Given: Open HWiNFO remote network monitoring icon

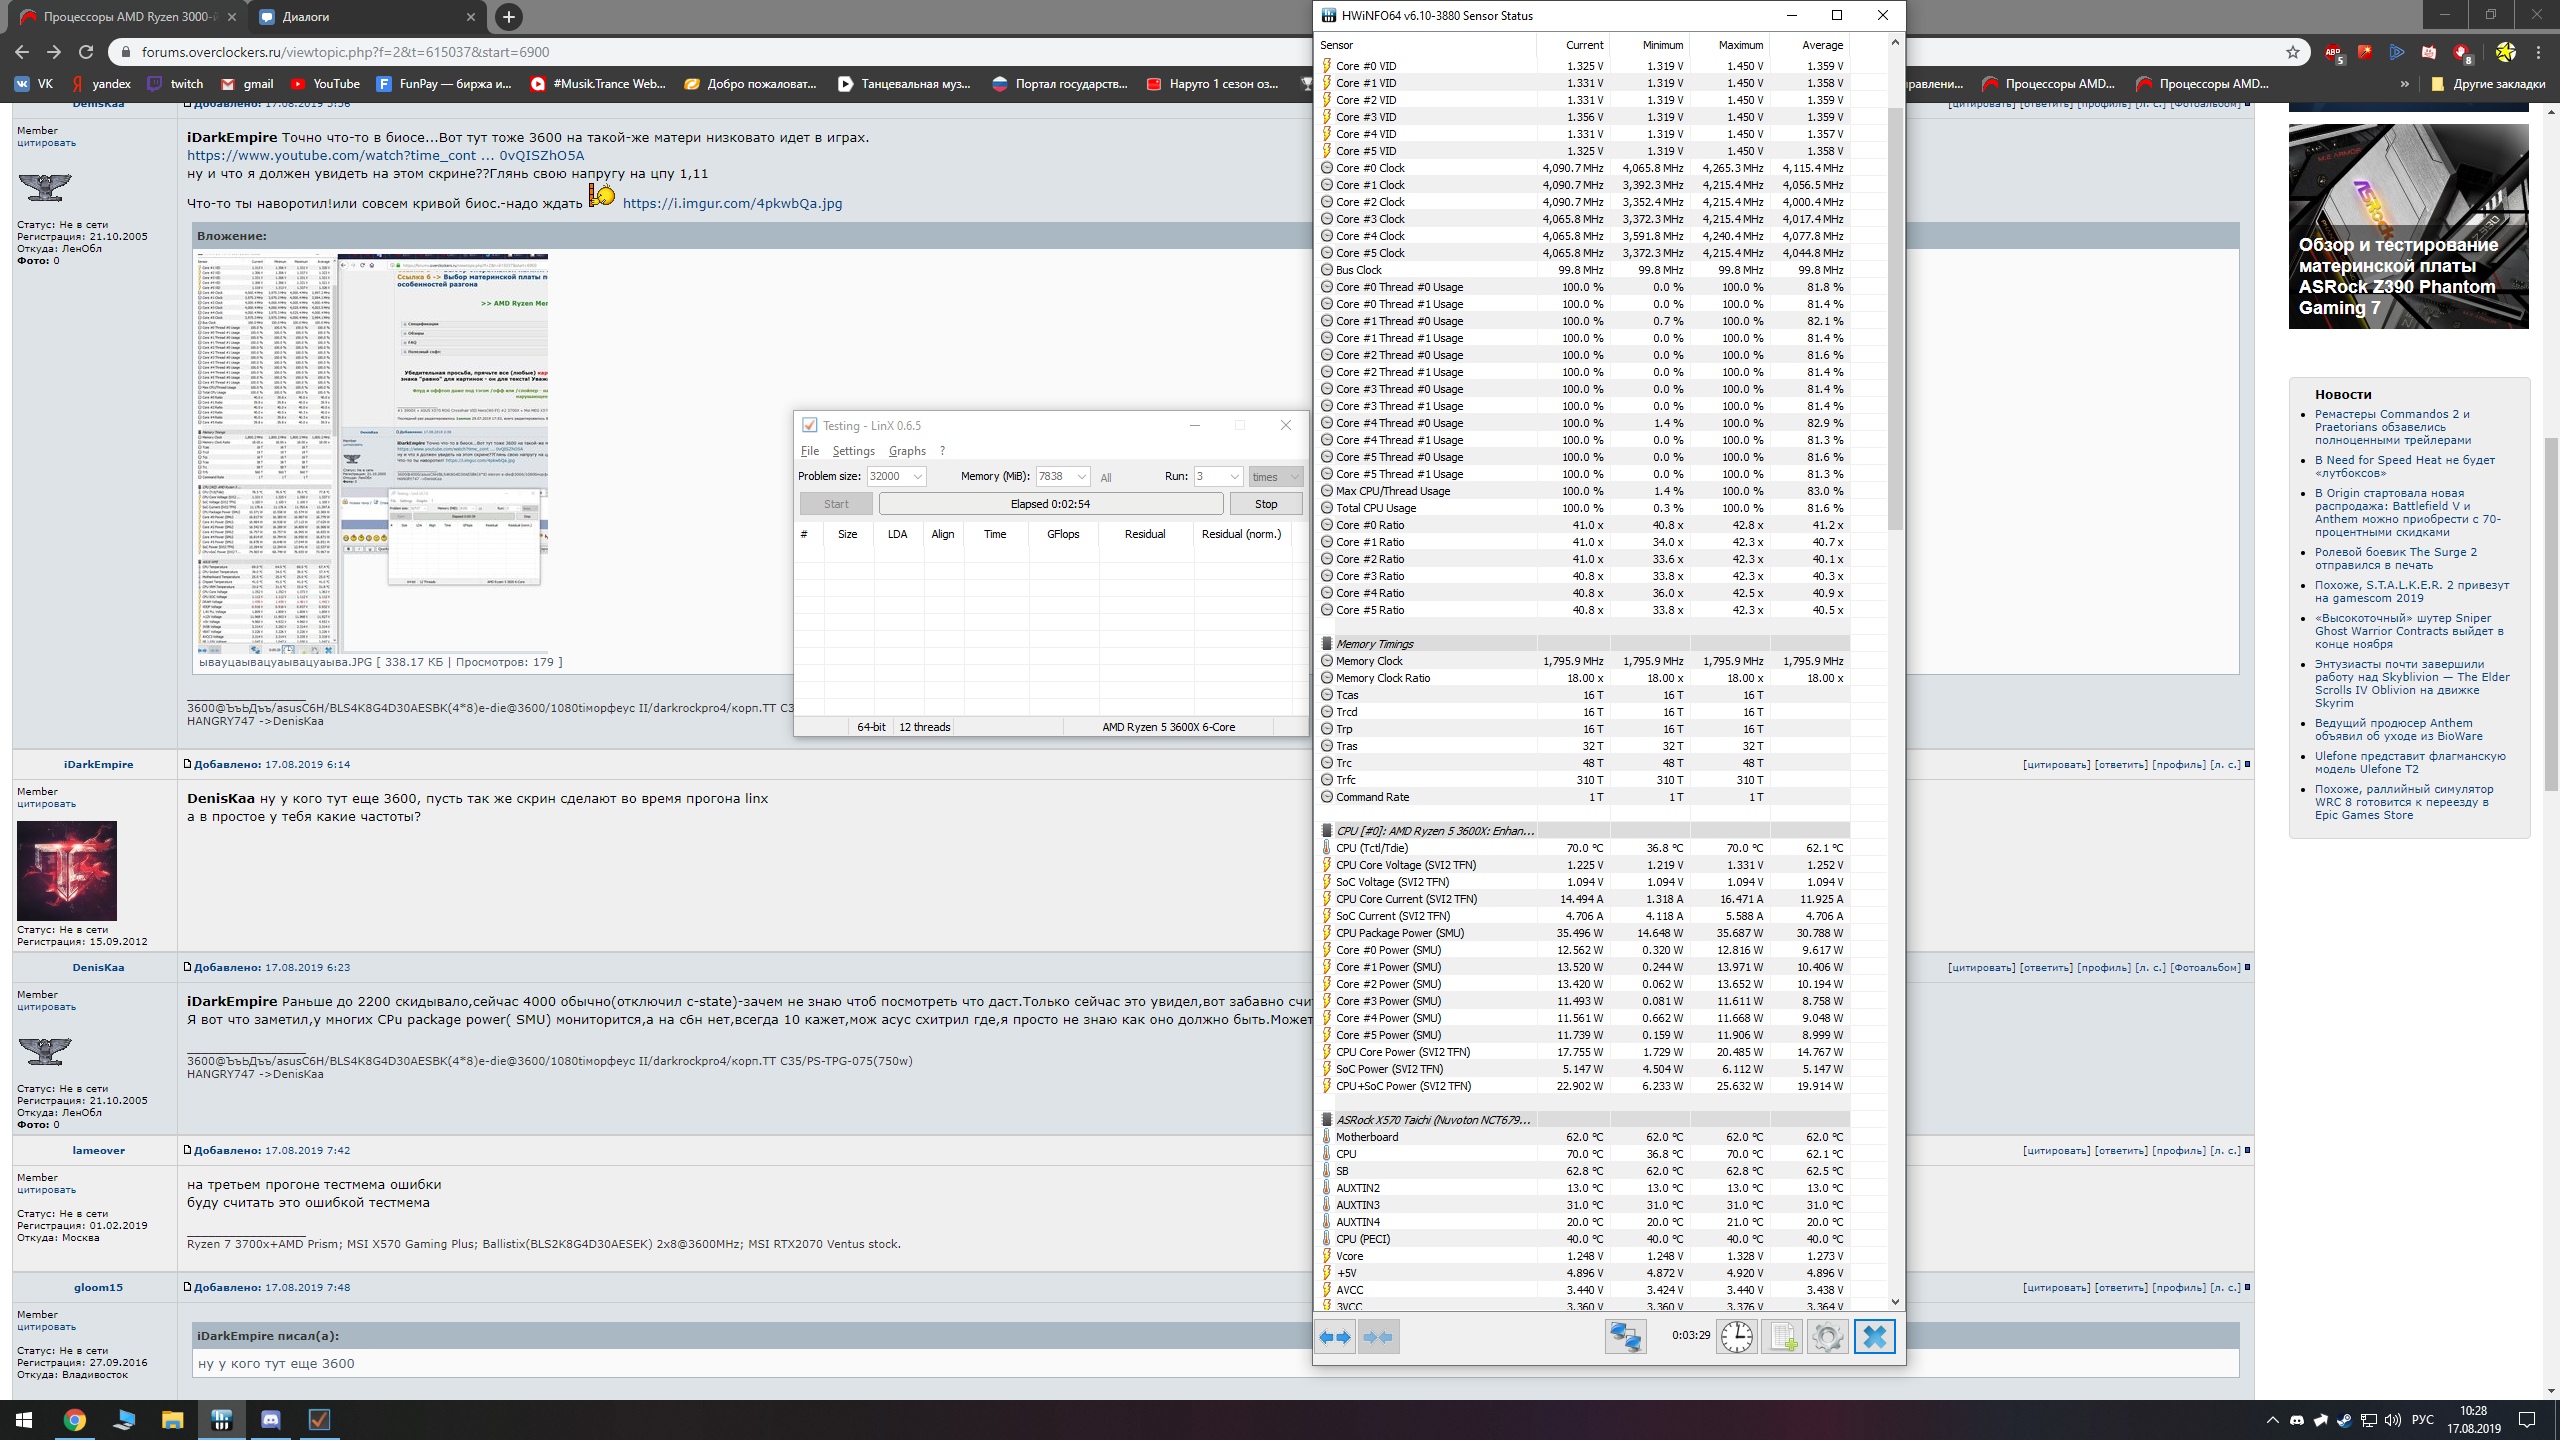Looking at the screenshot, I should point(1625,1337).
